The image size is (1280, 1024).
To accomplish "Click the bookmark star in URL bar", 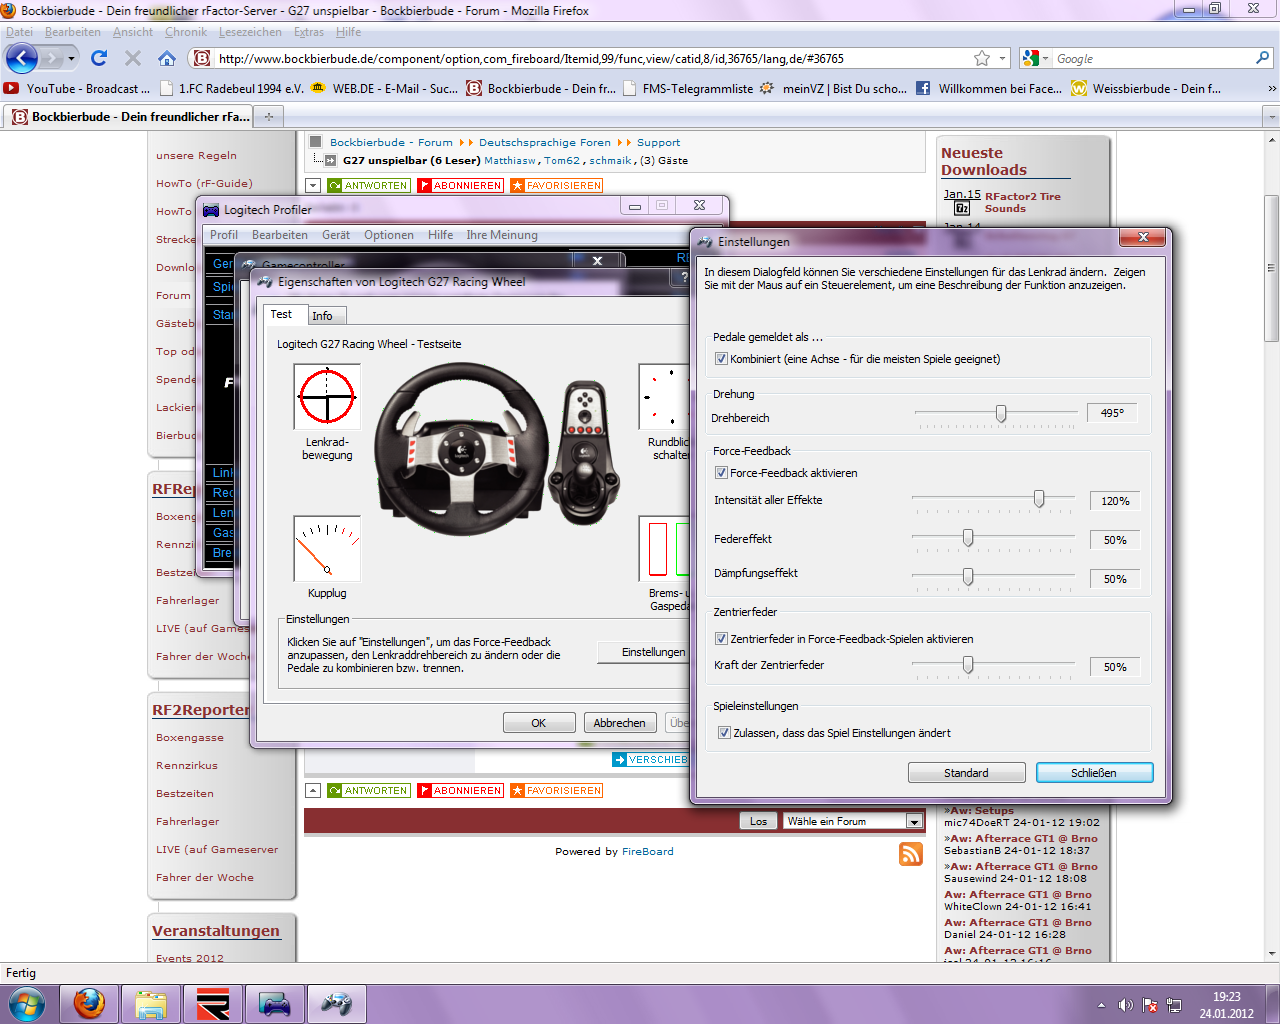I will click(982, 58).
